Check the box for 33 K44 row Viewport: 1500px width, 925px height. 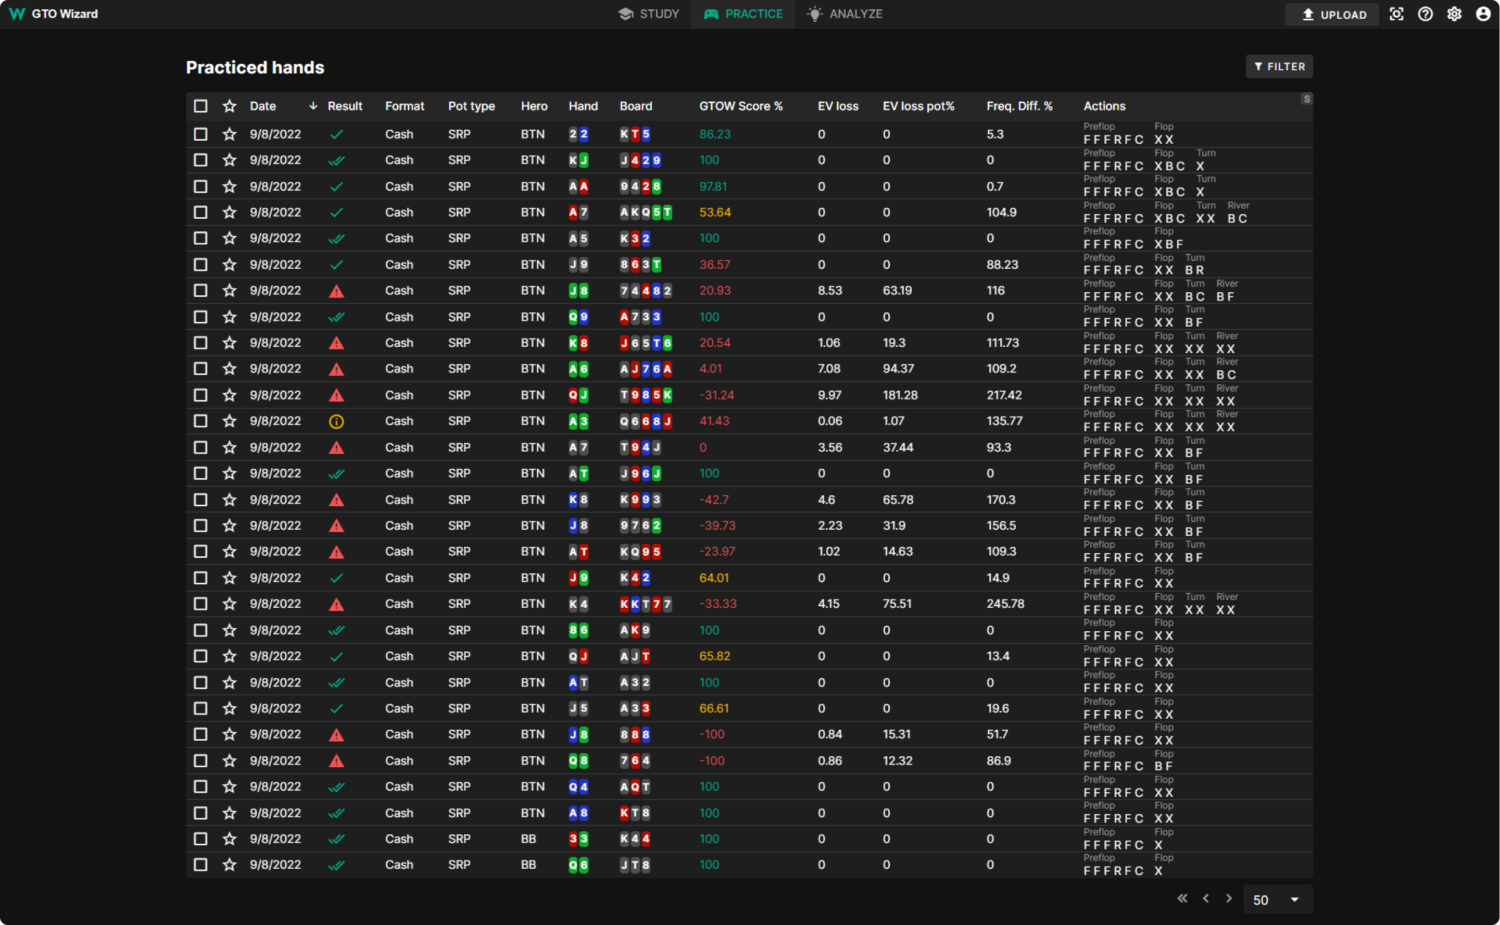click(201, 839)
